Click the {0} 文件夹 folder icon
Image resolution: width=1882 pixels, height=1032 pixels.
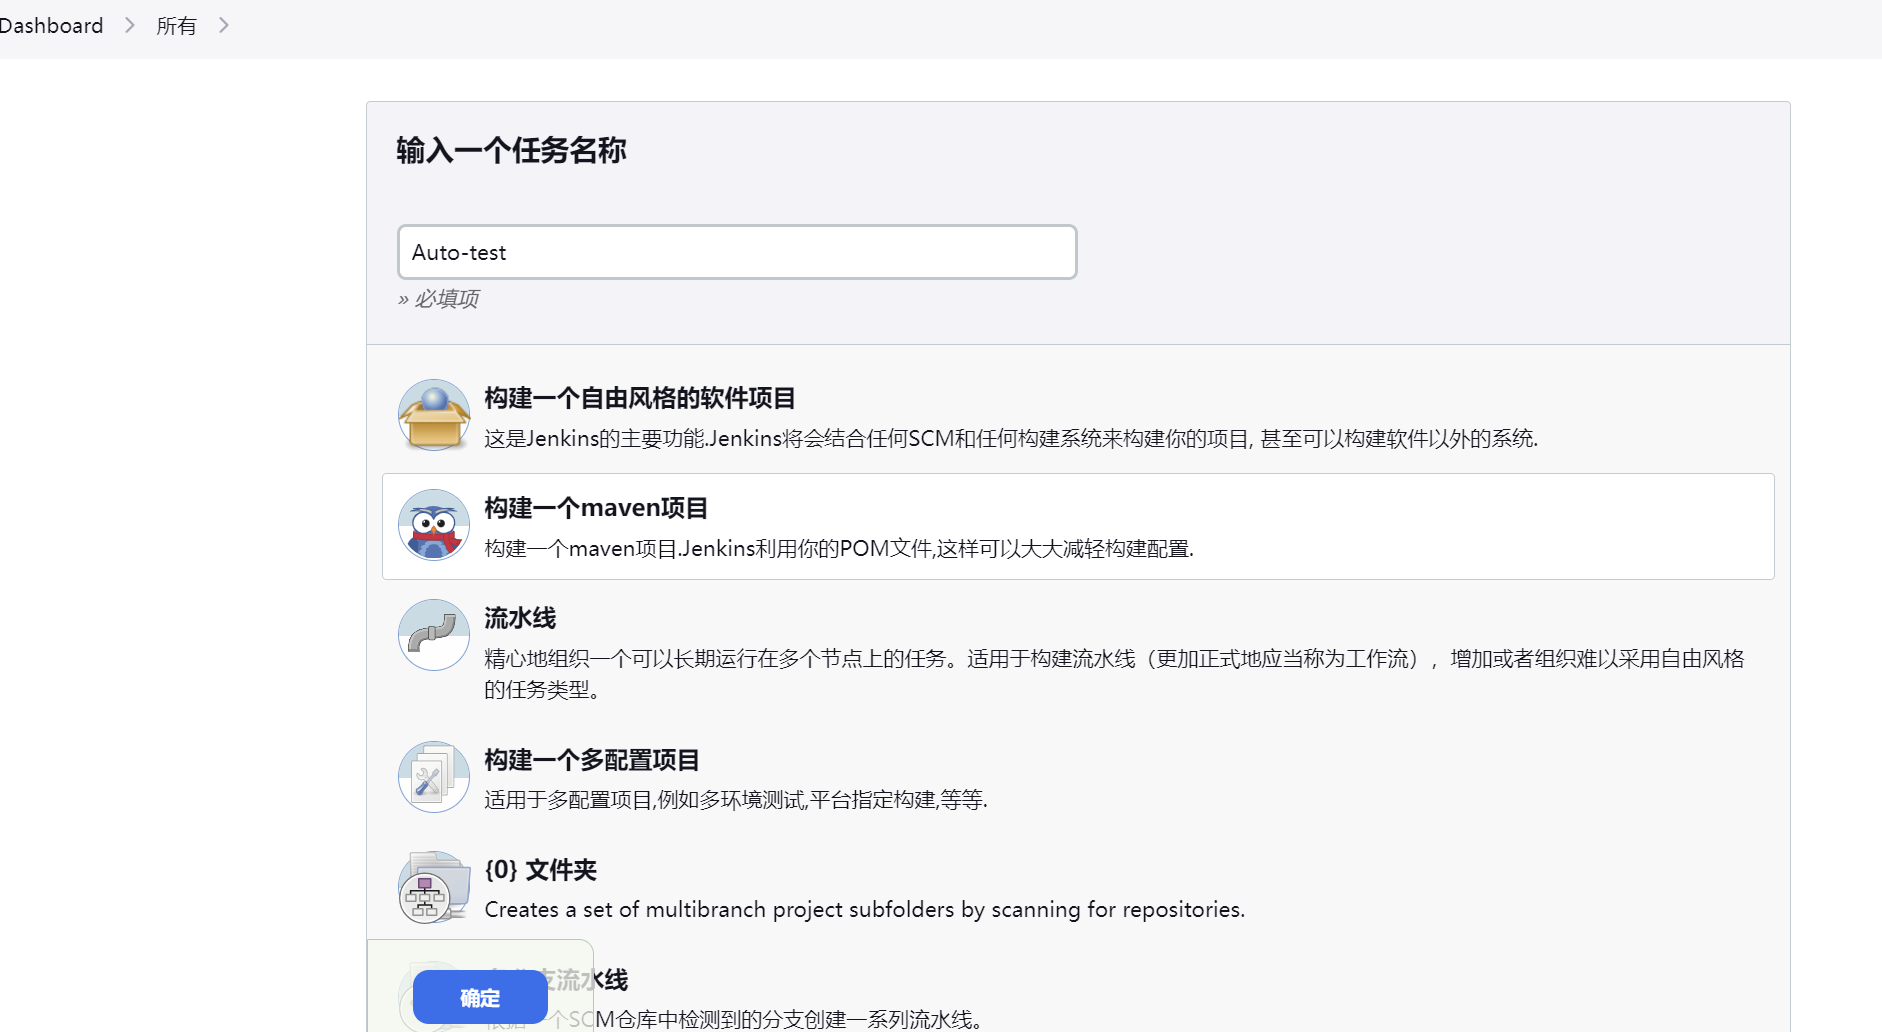pos(434,887)
